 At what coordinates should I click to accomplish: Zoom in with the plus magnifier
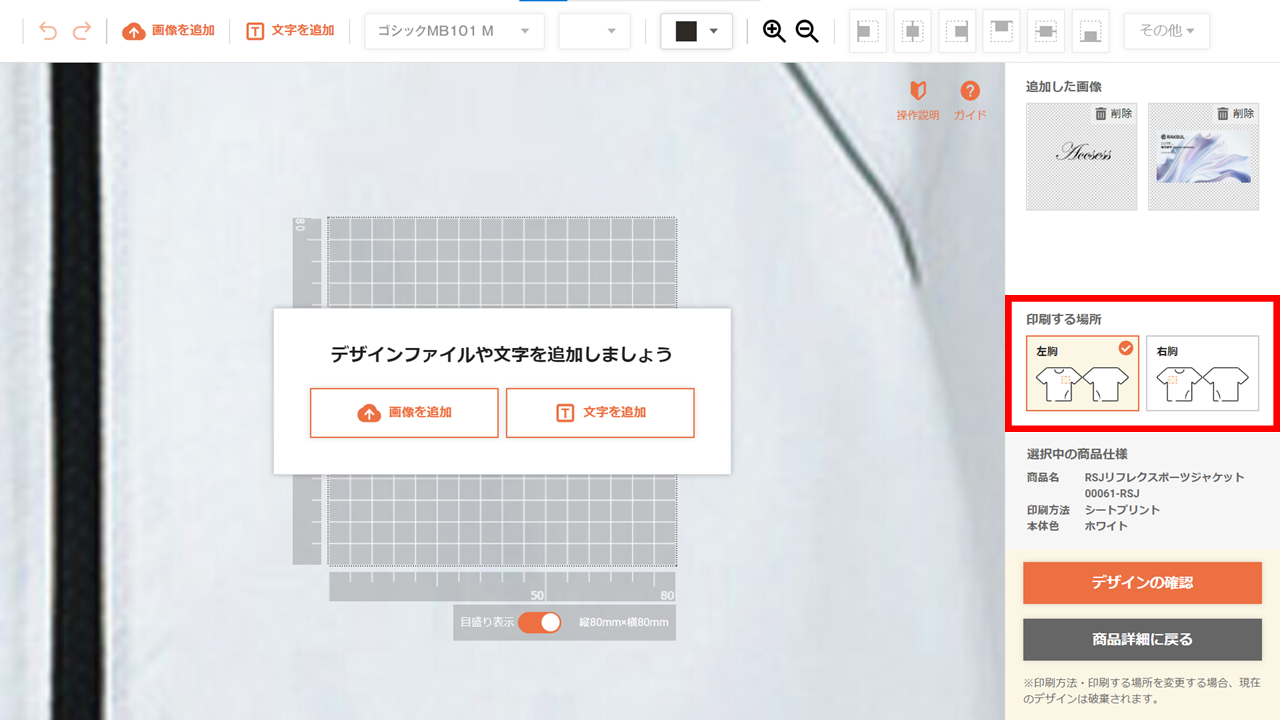click(774, 31)
